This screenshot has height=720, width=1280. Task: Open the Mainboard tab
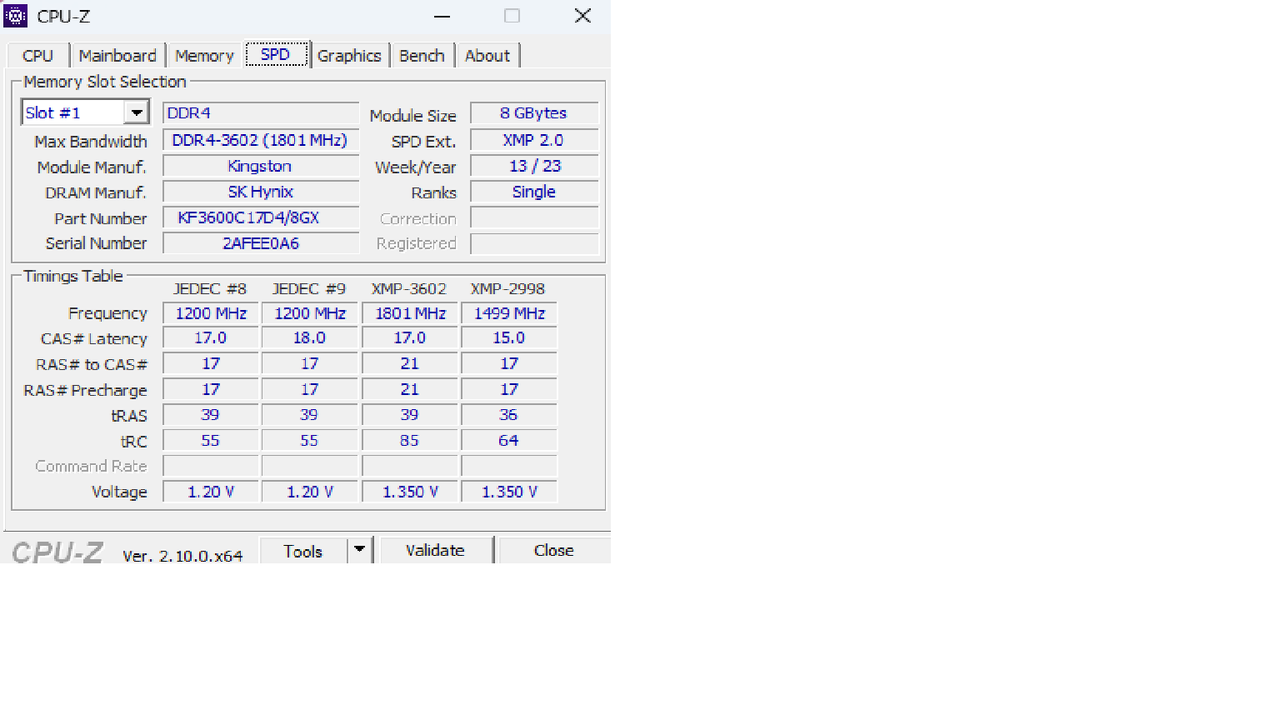click(x=118, y=56)
